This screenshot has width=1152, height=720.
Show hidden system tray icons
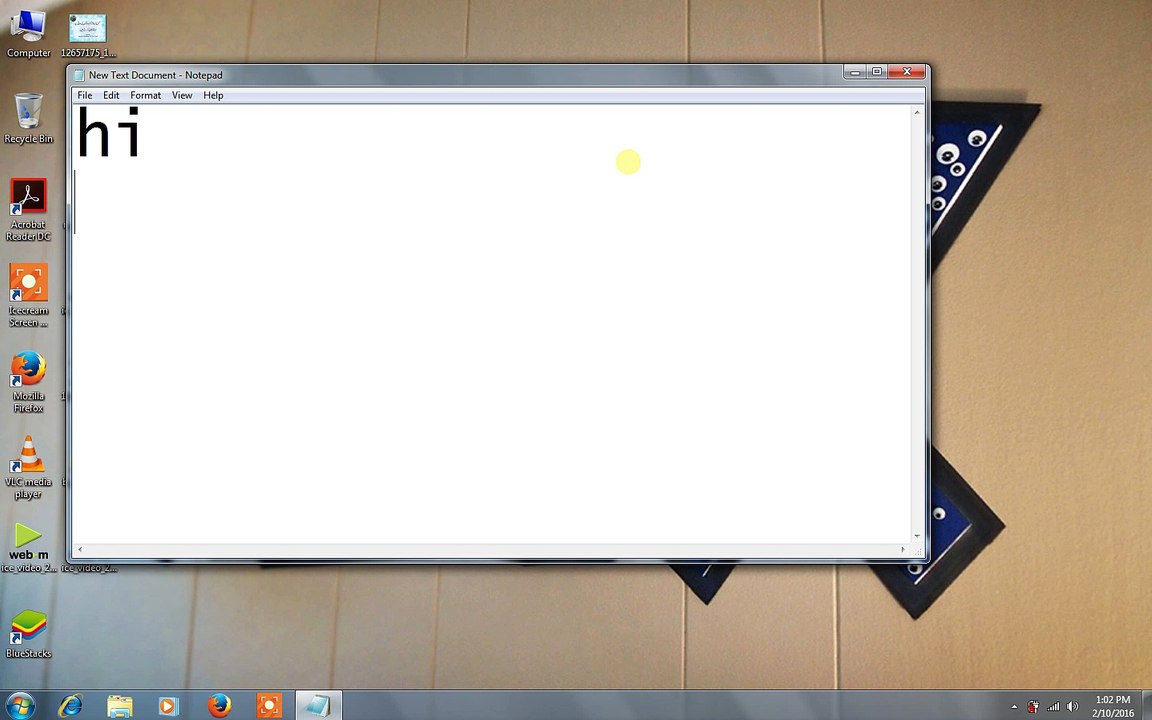pyautogui.click(x=1015, y=707)
